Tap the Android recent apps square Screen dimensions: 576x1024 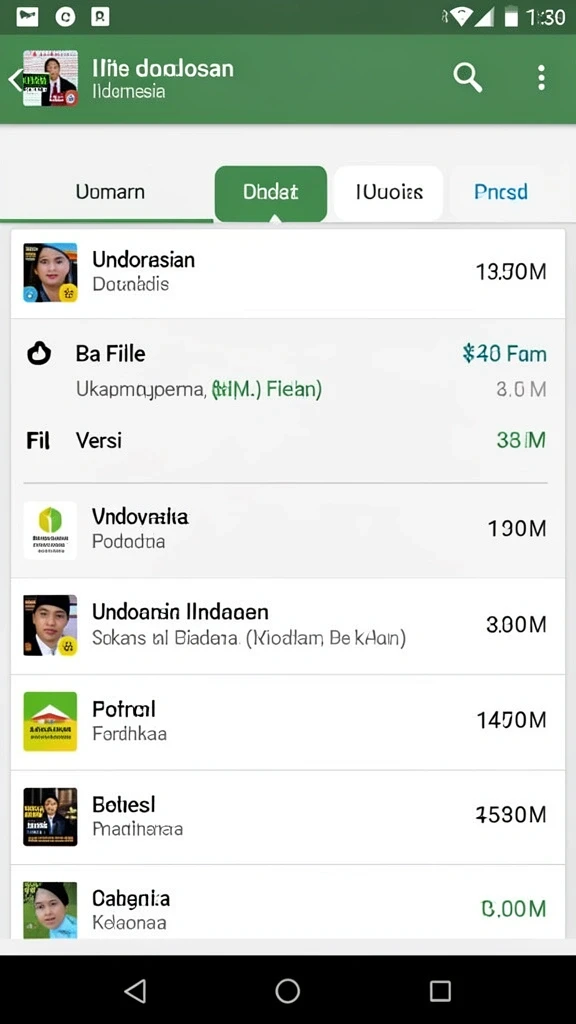coord(440,991)
